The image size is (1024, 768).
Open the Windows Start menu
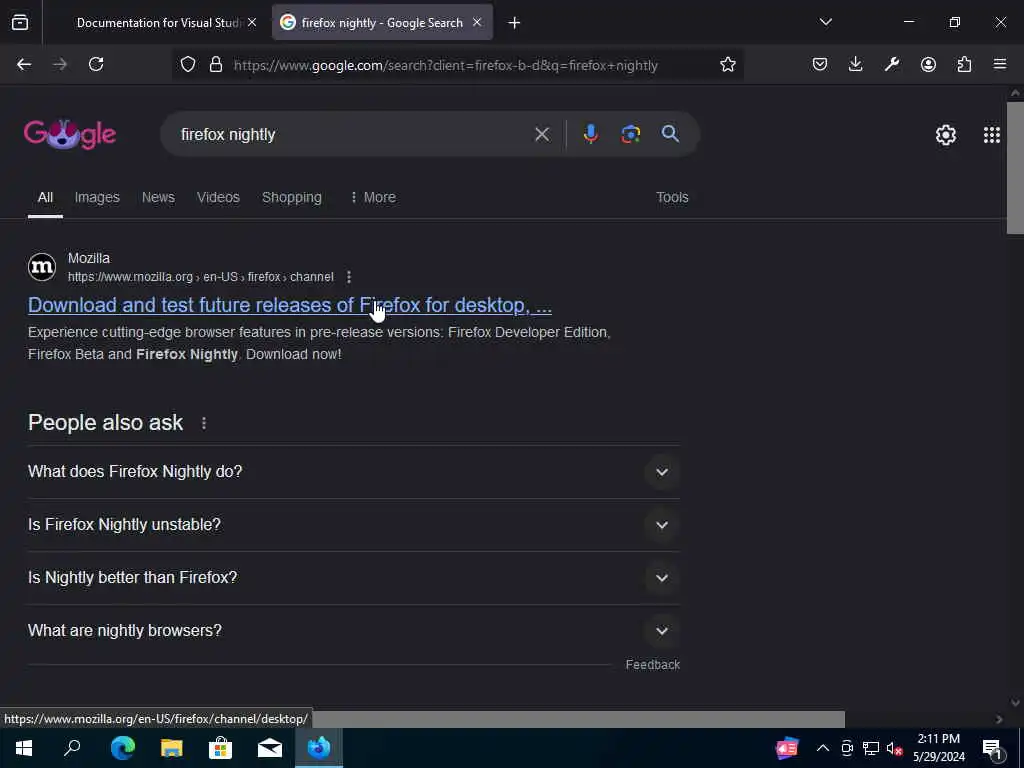coord(24,748)
